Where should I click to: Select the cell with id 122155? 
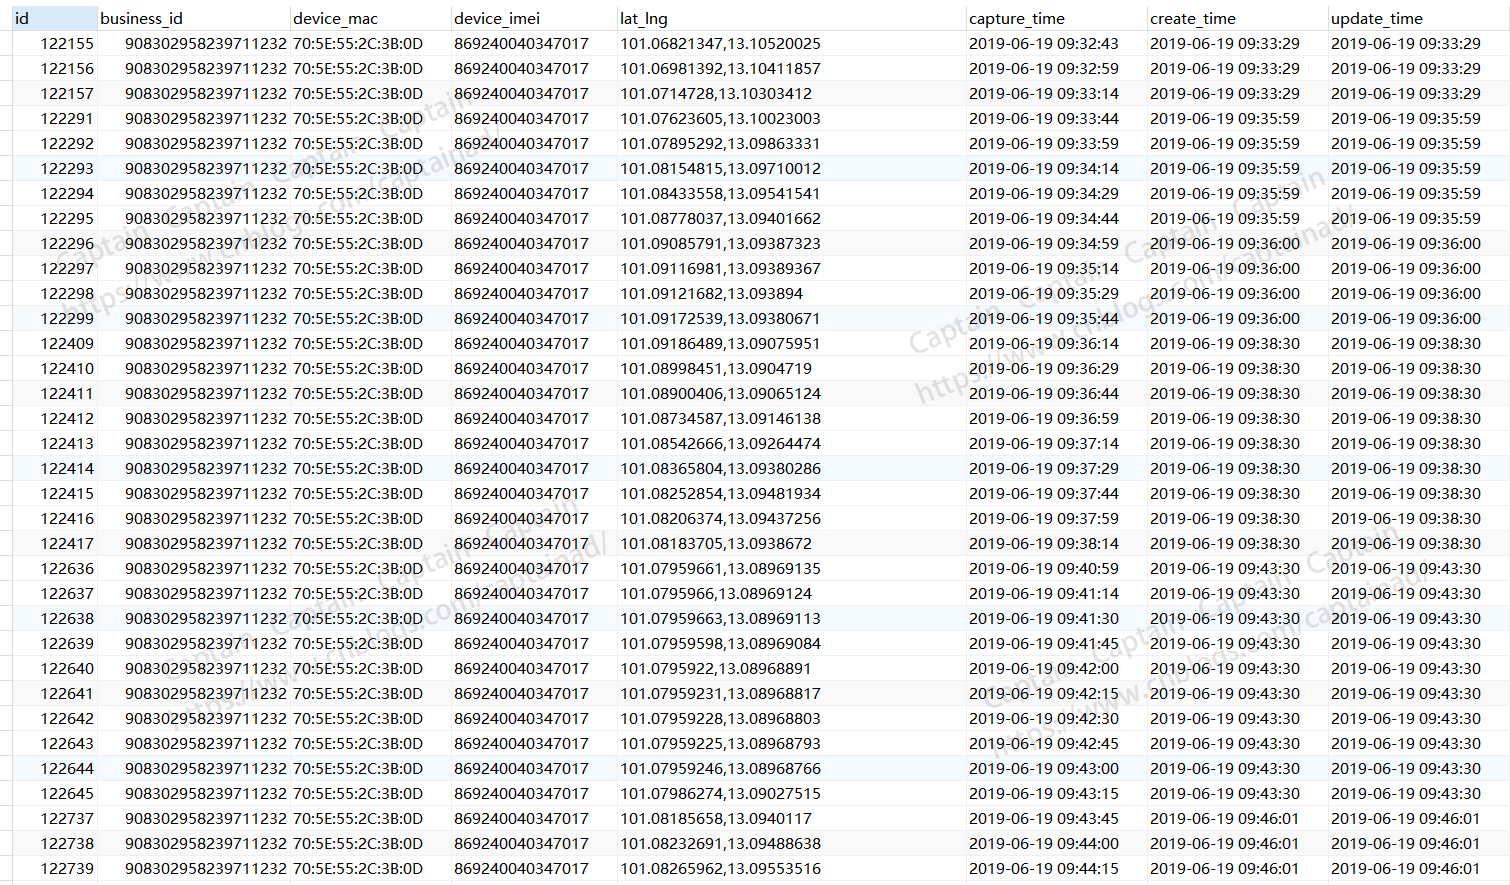[x=67, y=44]
